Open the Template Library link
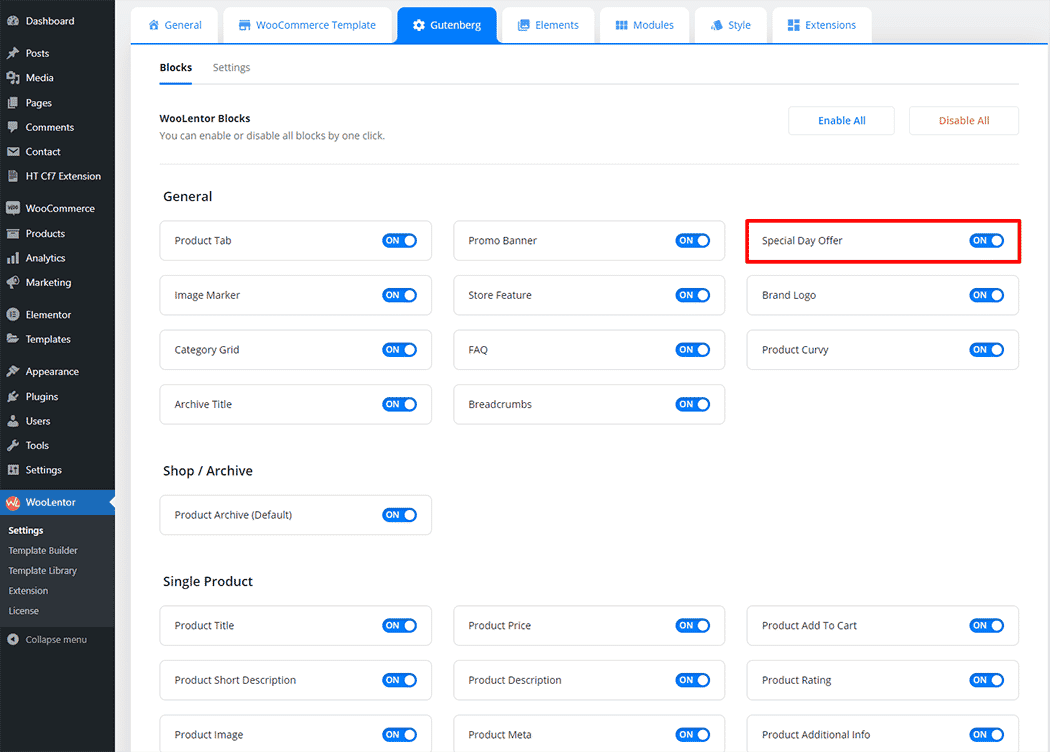Image resolution: width=1050 pixels, height=752 pixels. [42, 571]
